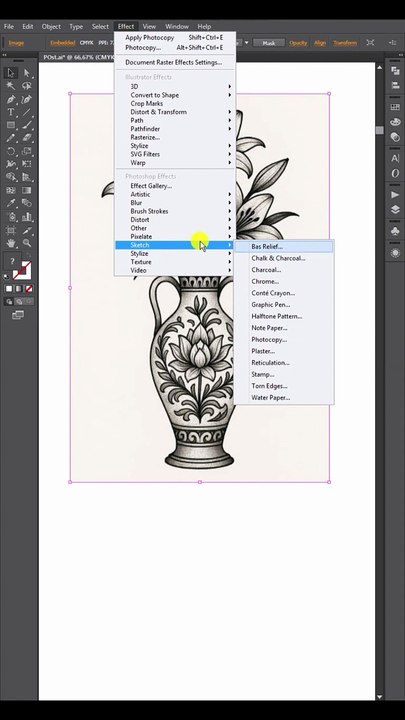
Task: Open Document Raster Effects Settings
Action: pyautogui.click(x=175, y=62)
